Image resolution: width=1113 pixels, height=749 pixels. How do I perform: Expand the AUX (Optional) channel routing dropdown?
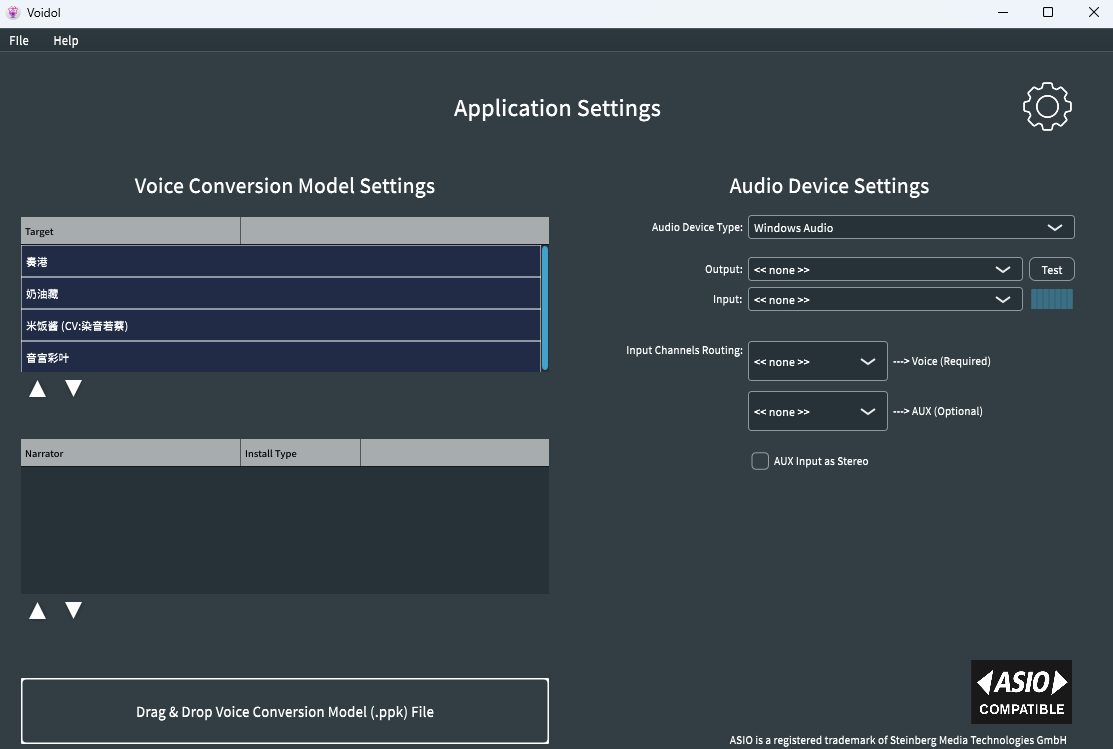pos(817,411)
